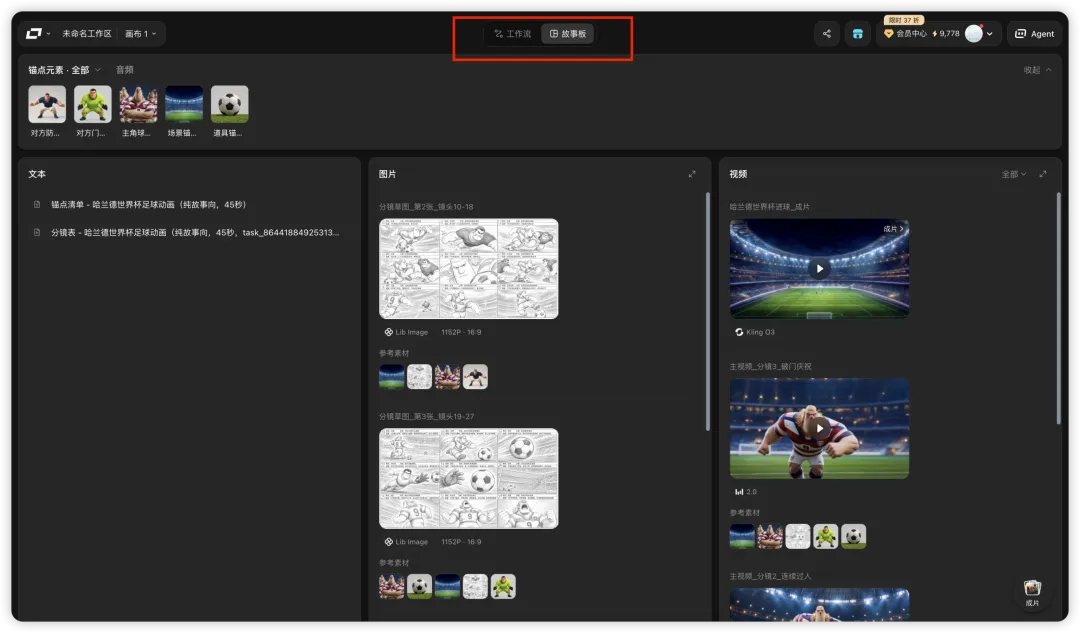
Task: Switch to the 故事板 view
Action: click(568, 34)
